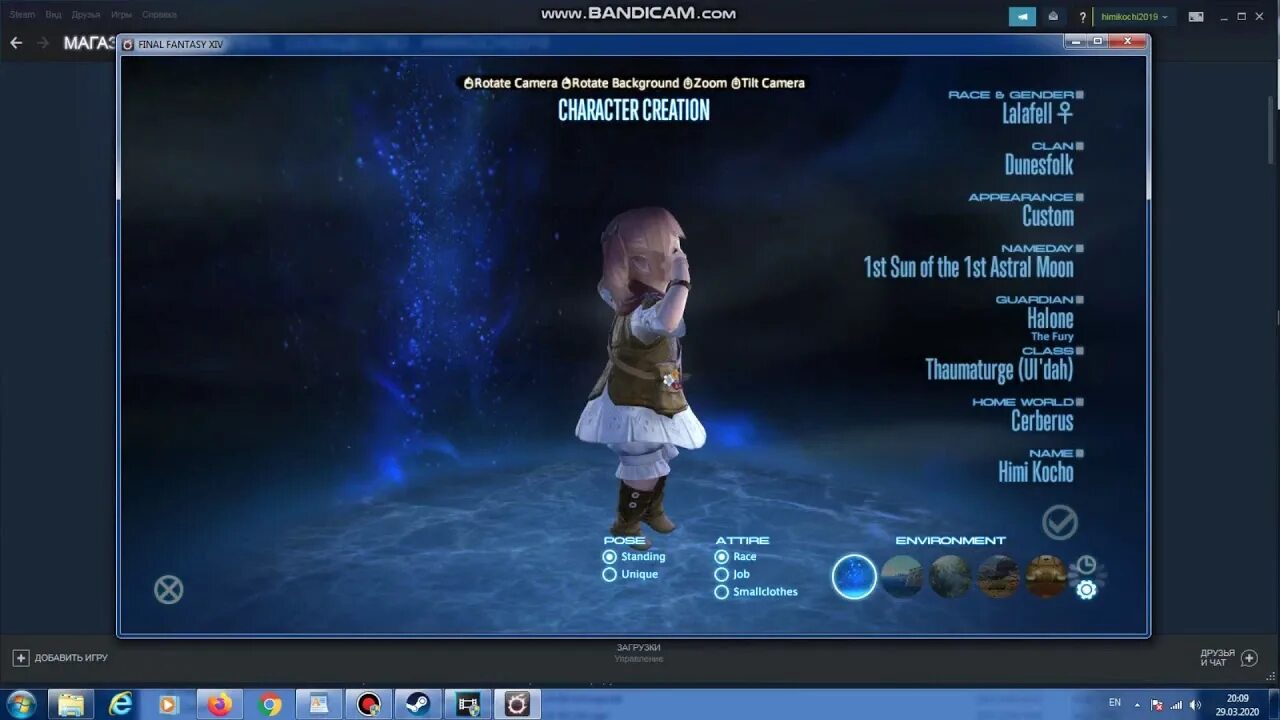Screen dimensions: 1280x720
Task: Select the Standing pose option
Action: point(633,557)
